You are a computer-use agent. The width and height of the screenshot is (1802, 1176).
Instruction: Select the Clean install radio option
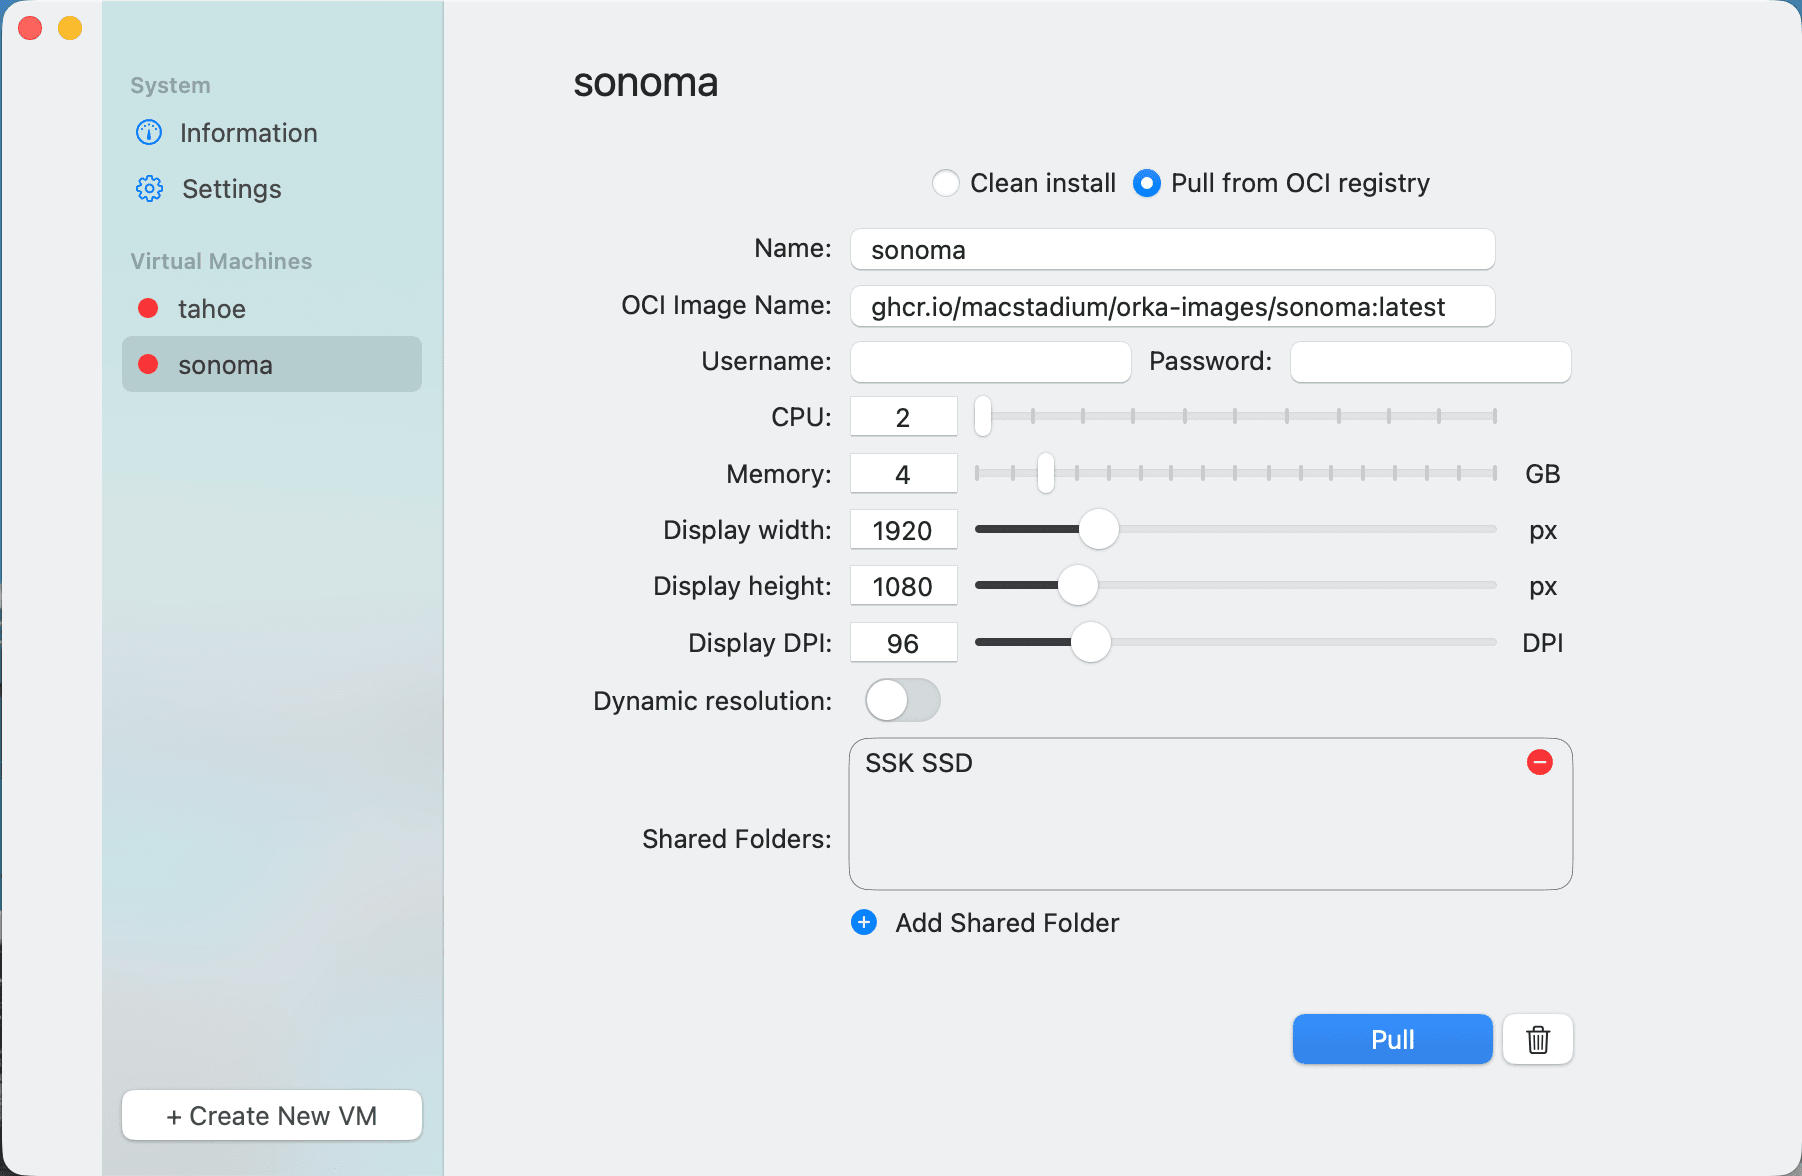(x=945, y=183)
